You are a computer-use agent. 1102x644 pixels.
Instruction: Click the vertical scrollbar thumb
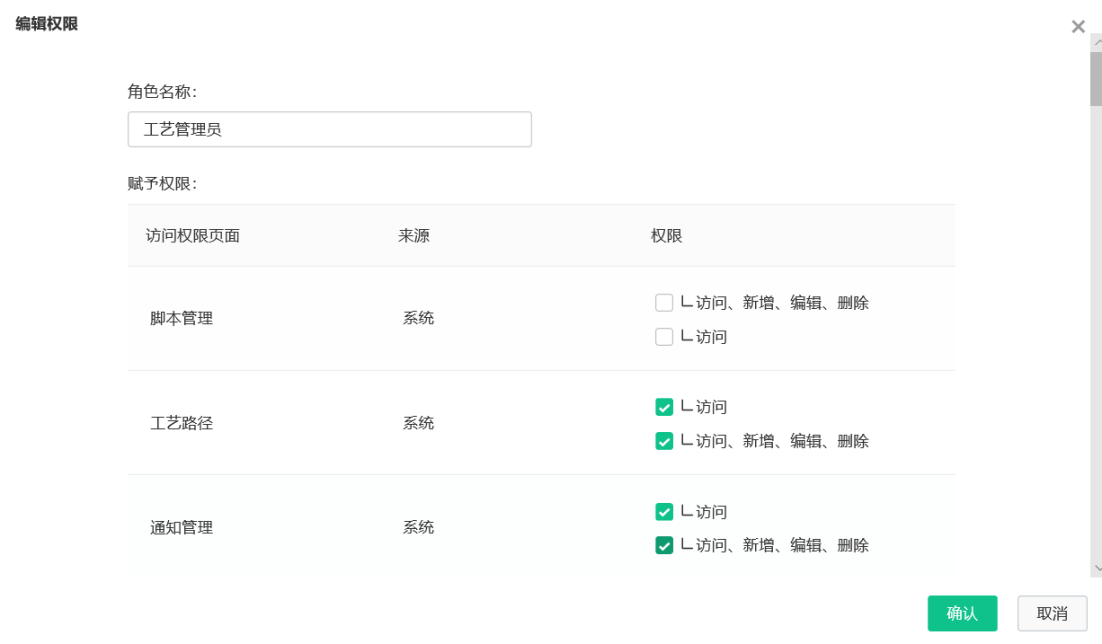pyautogui.click(x=1096, y=79)
